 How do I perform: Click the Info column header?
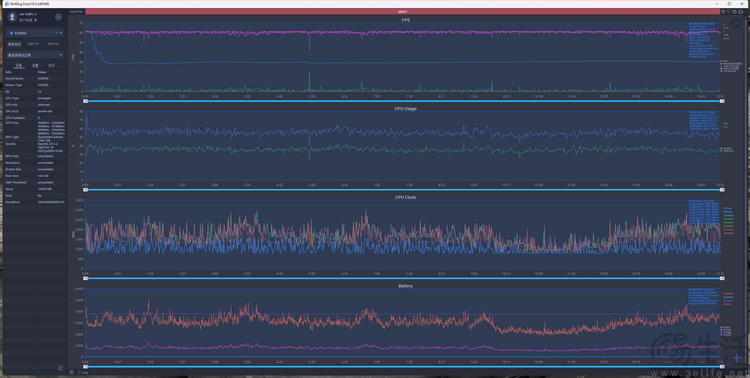(x=8, y=72)
